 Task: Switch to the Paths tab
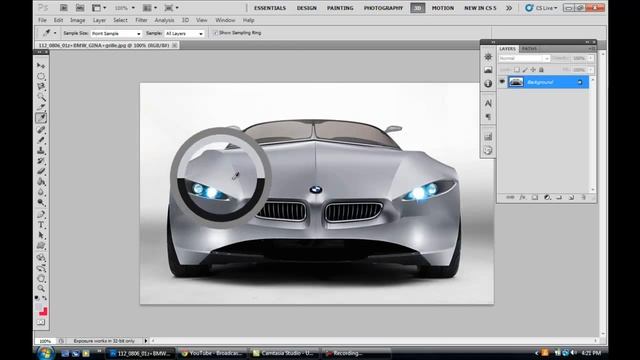(529, 49)
